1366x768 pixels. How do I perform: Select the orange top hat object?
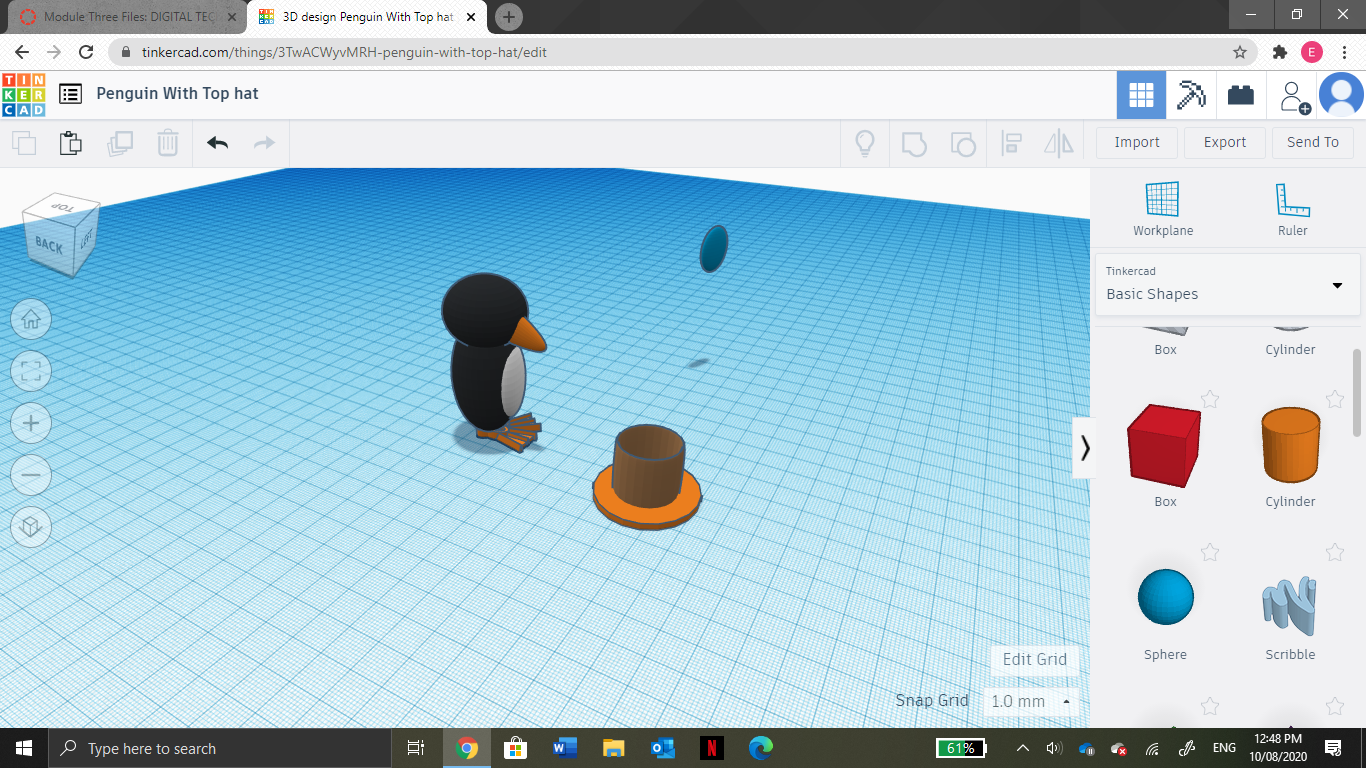tap(647, 477)
